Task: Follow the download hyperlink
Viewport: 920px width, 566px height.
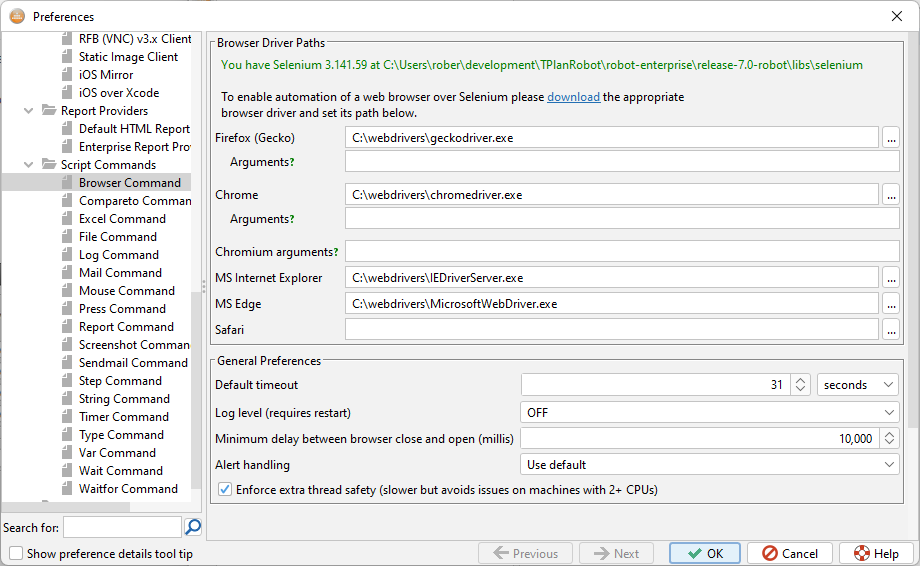Action: [x=573, y=97]
